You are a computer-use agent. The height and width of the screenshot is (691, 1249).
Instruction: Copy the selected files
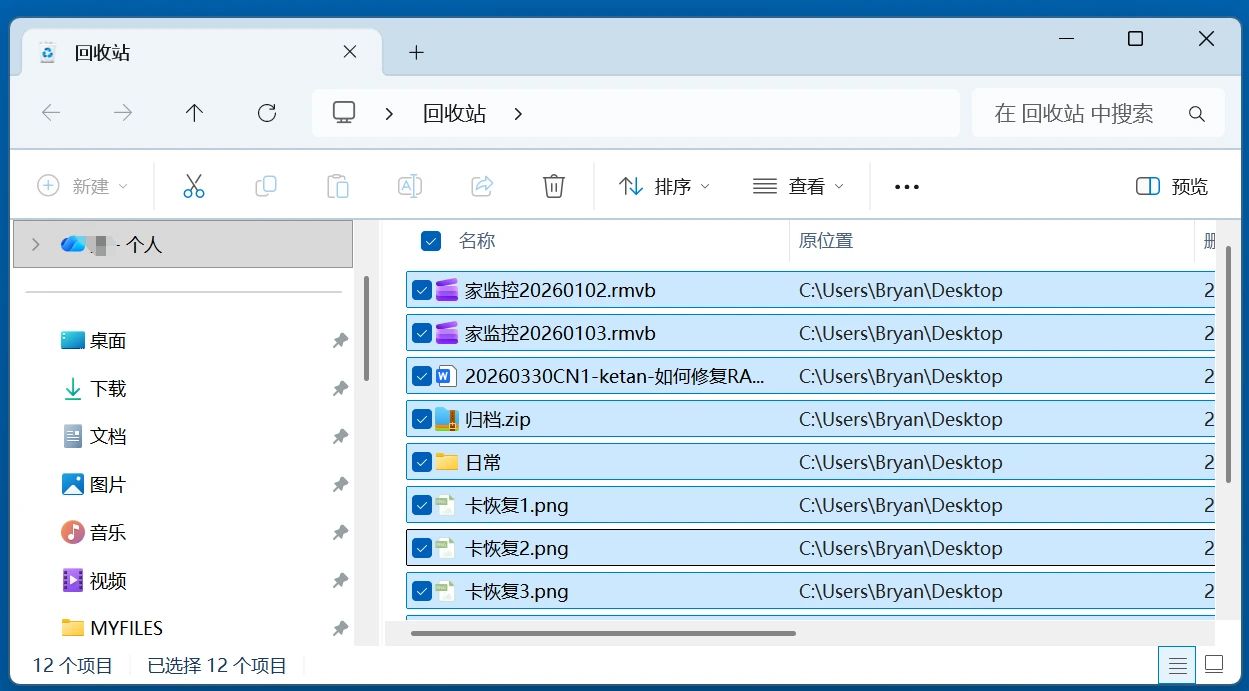pyautogui.click(x=265, y=186)
